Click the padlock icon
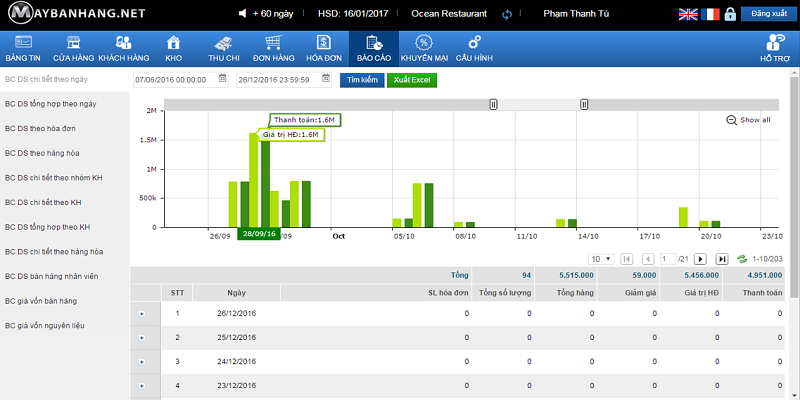Screen dimensions: 800x400 pyautogui.click(x=730, y=14)
